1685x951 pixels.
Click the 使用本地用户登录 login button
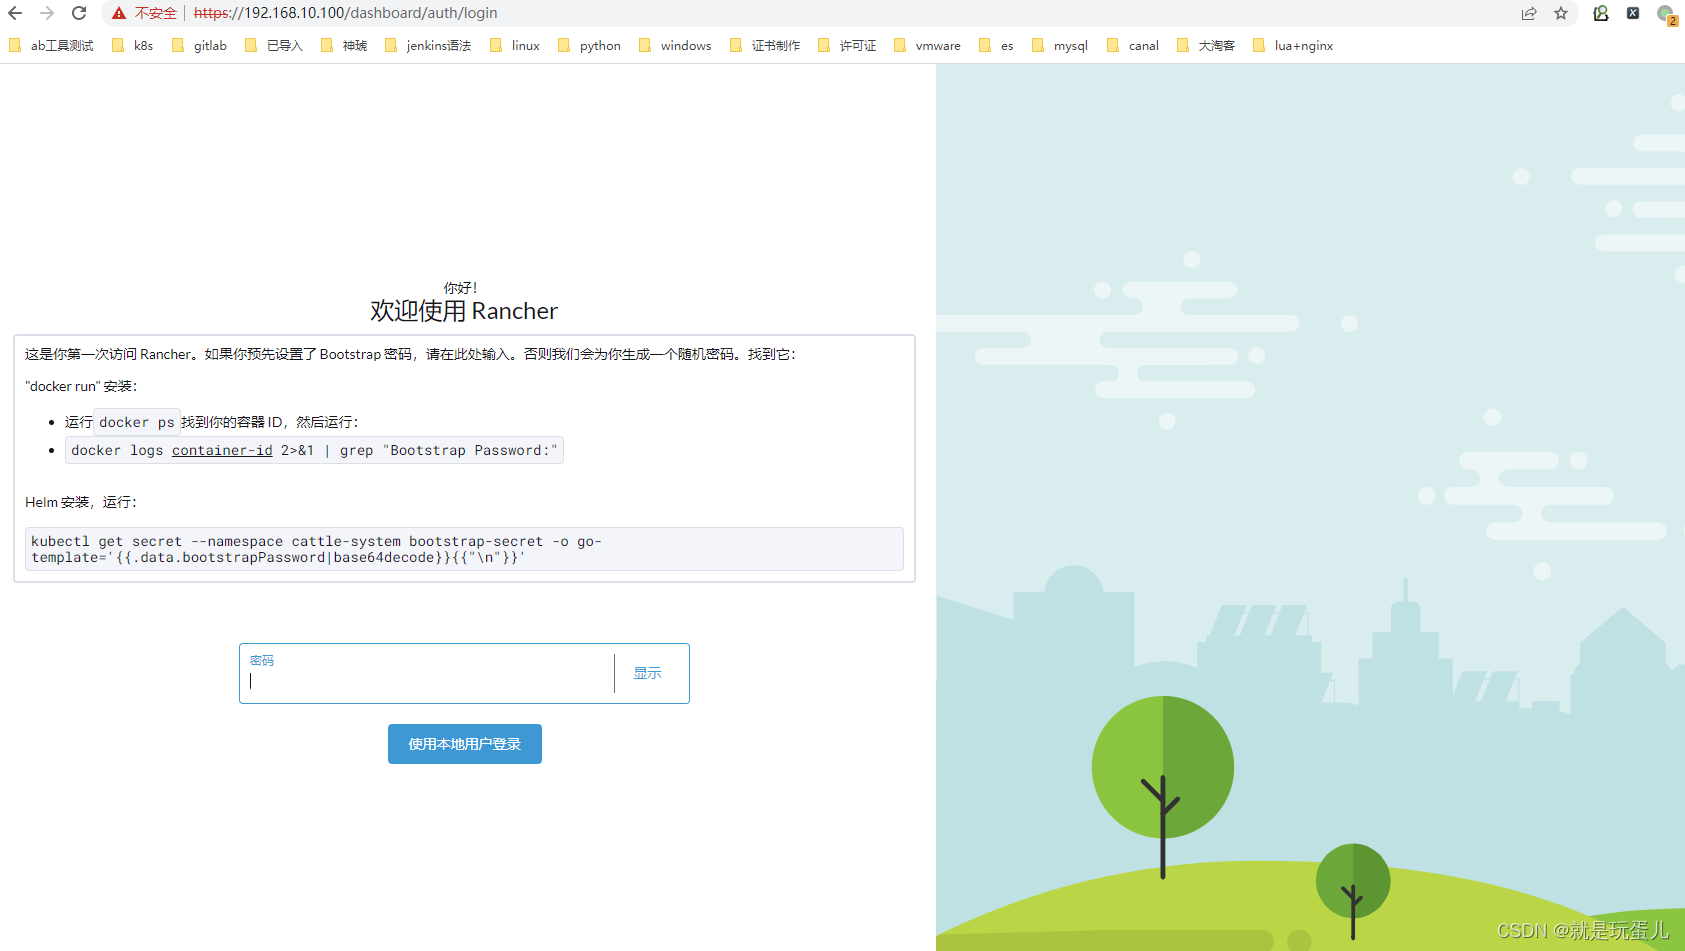pyautogui.click(x=465, y=744)
